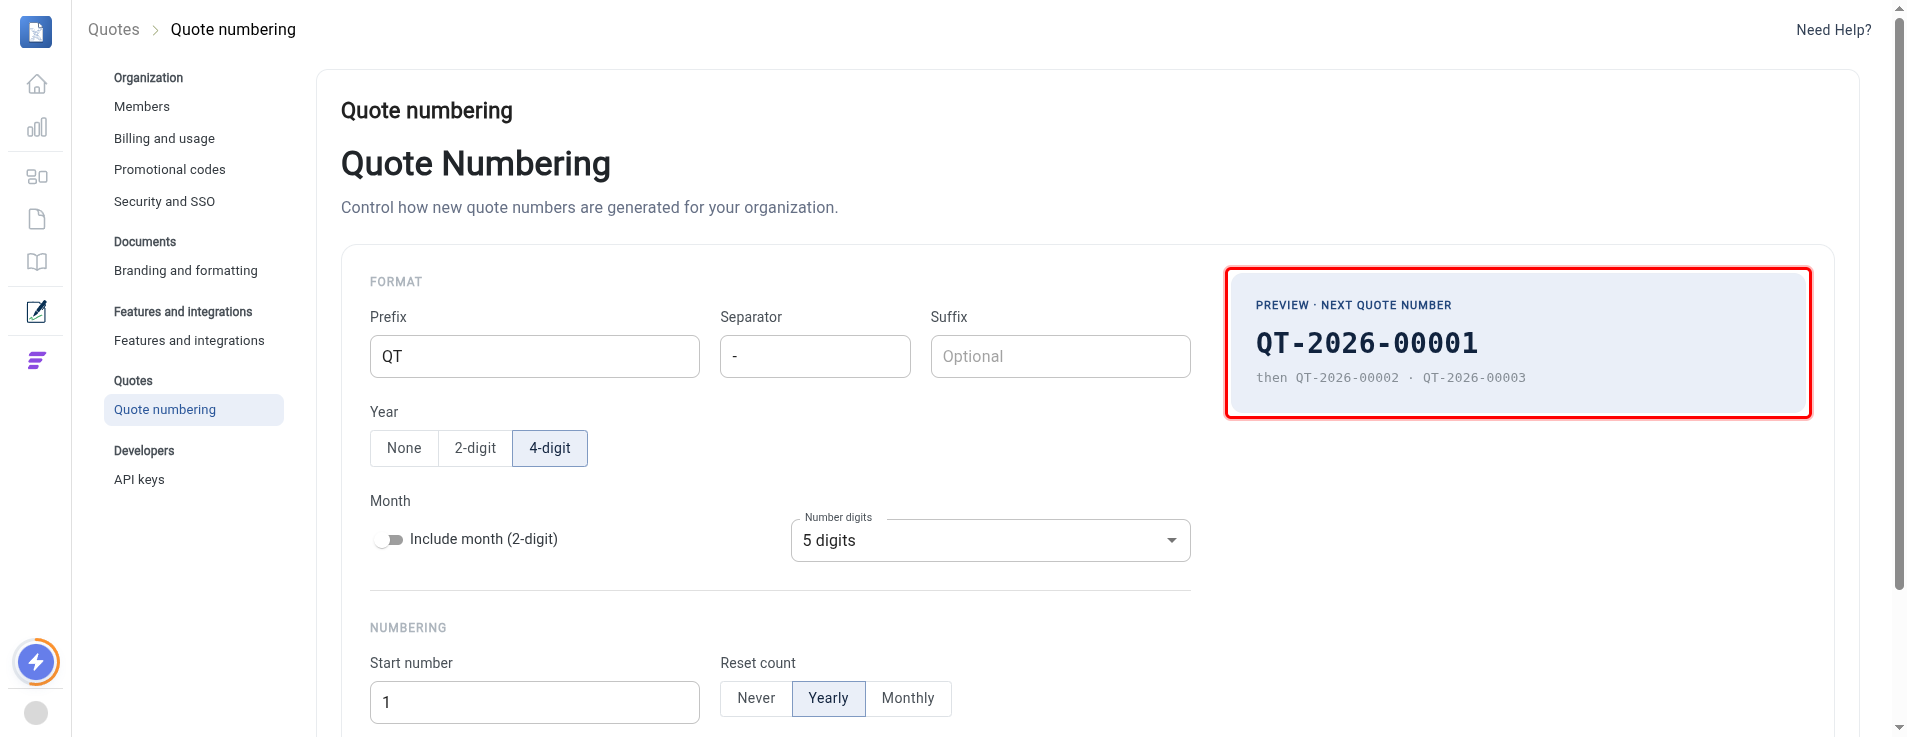This screenshot has height=737, width=1907.
Task: Open the document page icon in sidebar
Action: 37,219
